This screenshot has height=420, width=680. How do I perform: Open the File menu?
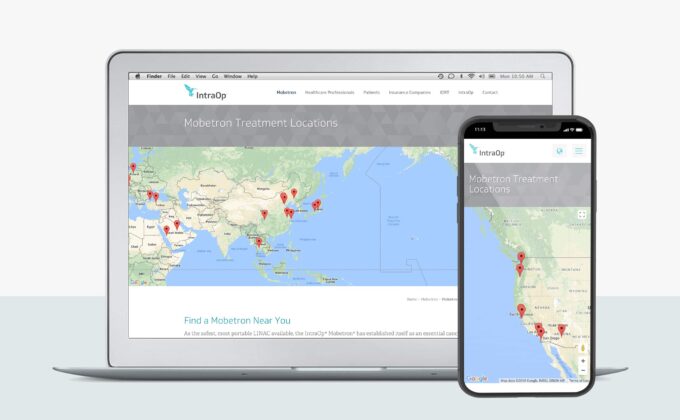[x=171, y=76]
